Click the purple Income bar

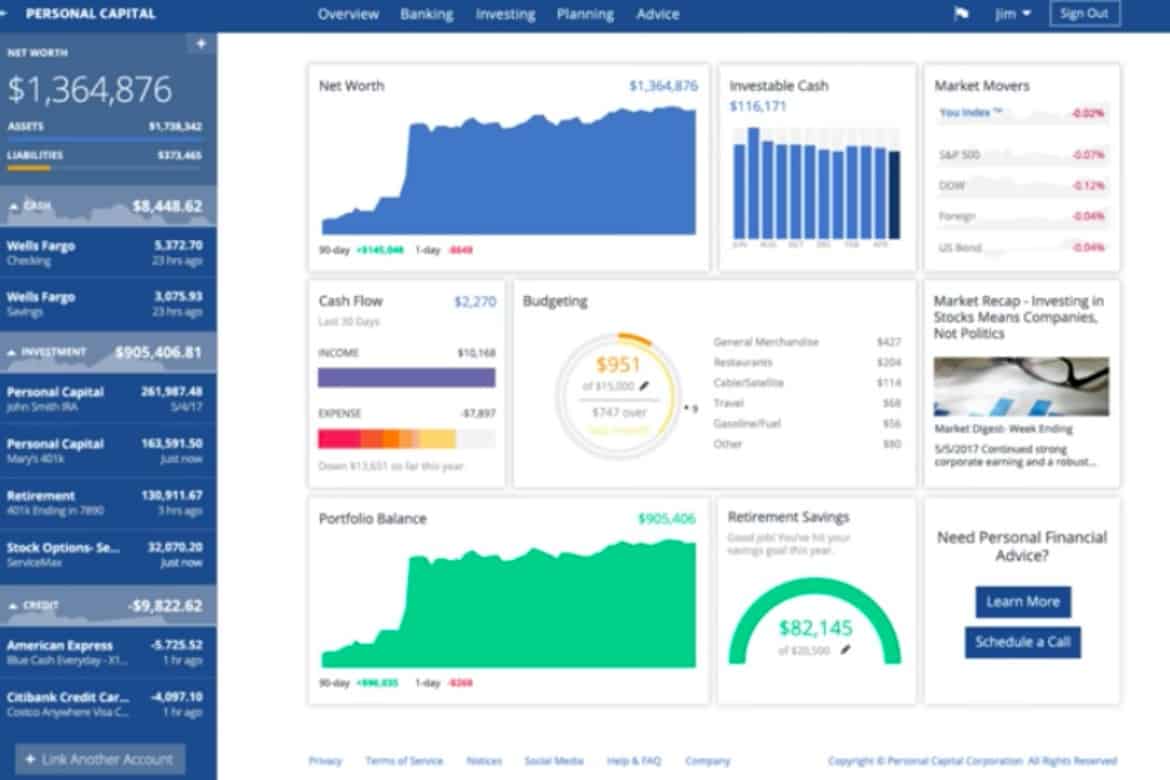coord(407,378)
